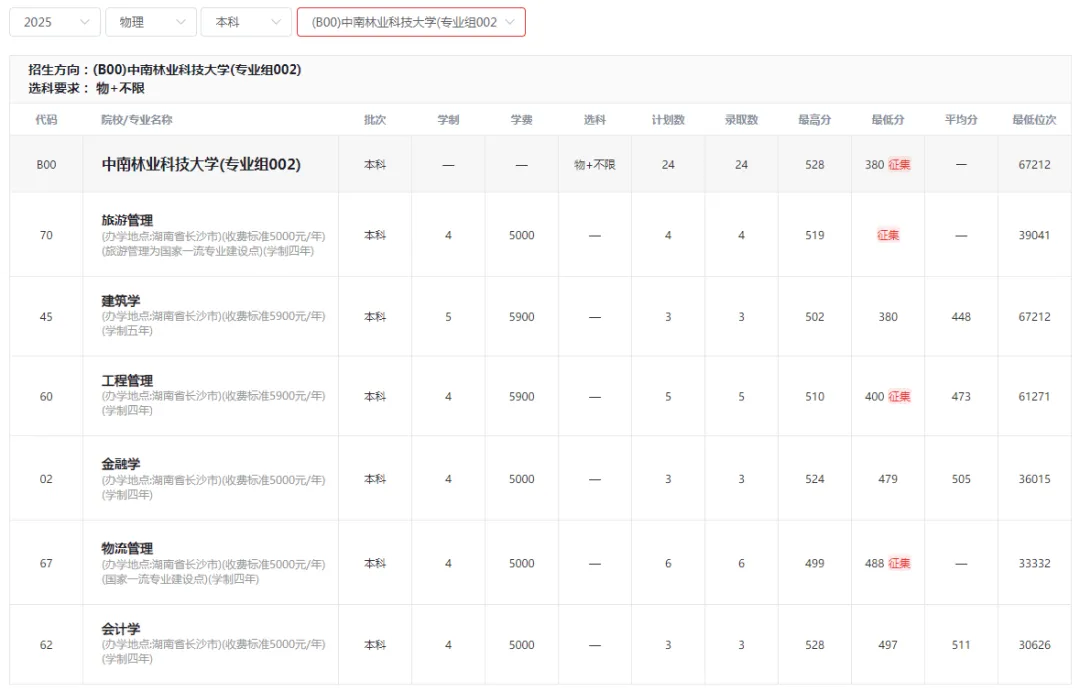Click the 批次 column header
This screenshot has height=692, width=1080.
pos(375,120)
